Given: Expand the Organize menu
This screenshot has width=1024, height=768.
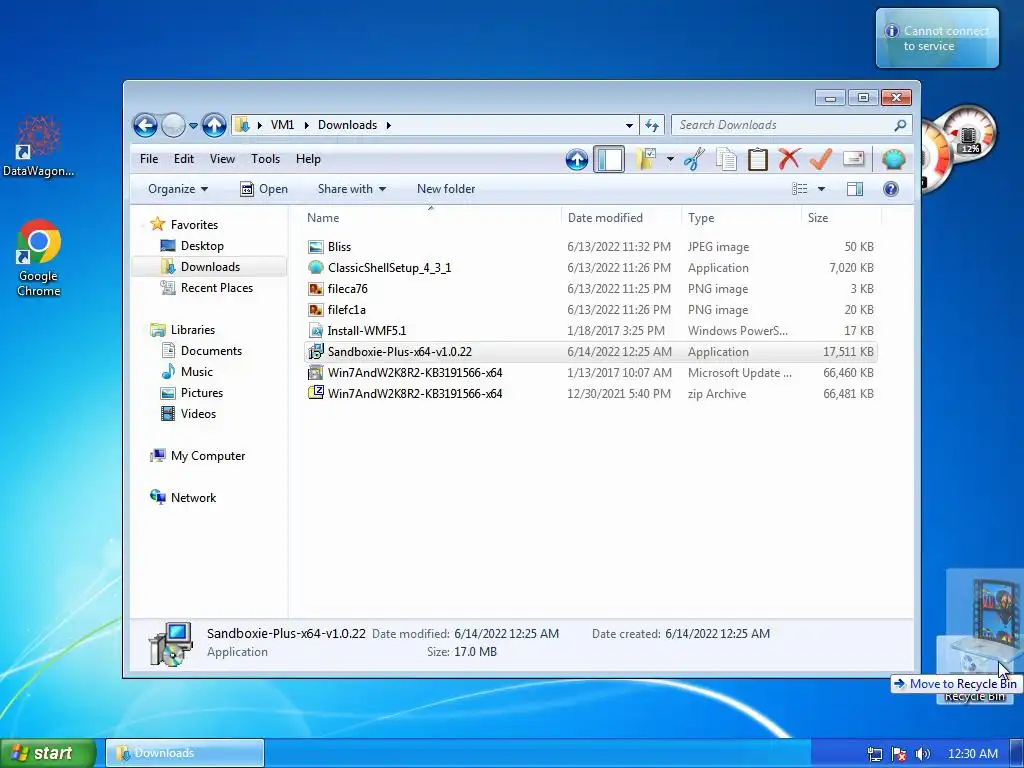Looking at the screenshot, I should [x=178, y=189].
